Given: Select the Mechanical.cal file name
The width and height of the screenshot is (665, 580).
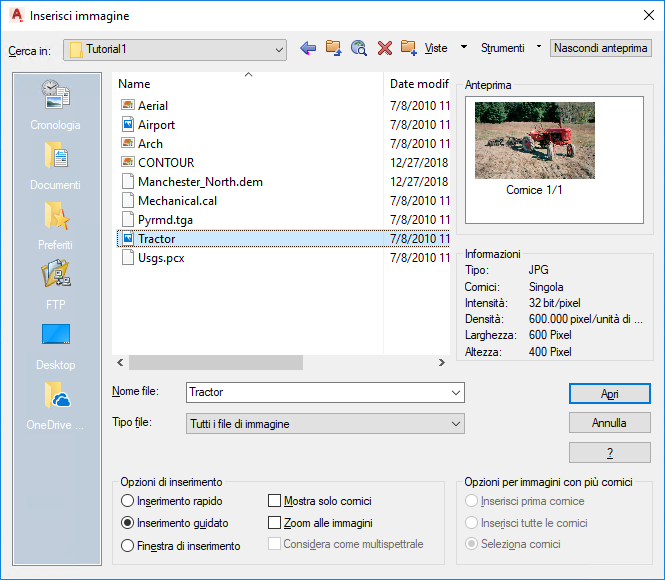Looking at the screenshot, I should pyautogui.click(x=177, y=201).
